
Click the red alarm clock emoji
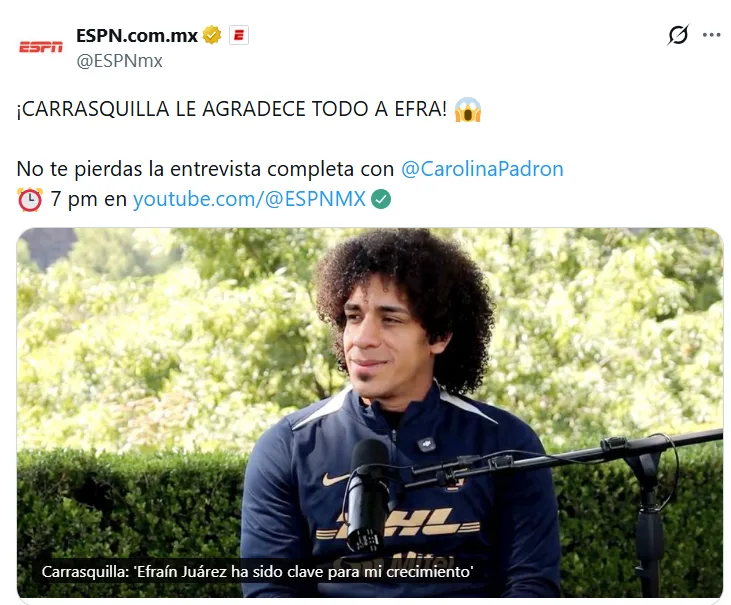coord(30,199)
